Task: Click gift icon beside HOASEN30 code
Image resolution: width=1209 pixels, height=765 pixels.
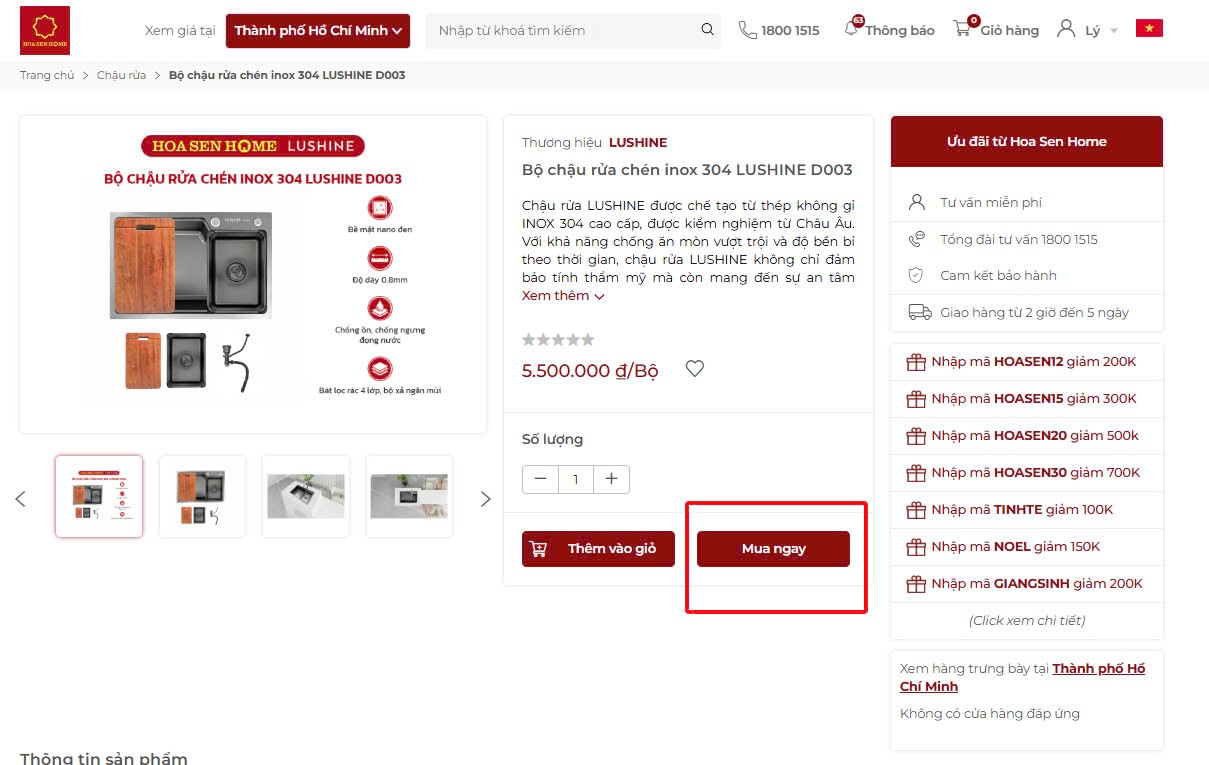Action: 915,473
